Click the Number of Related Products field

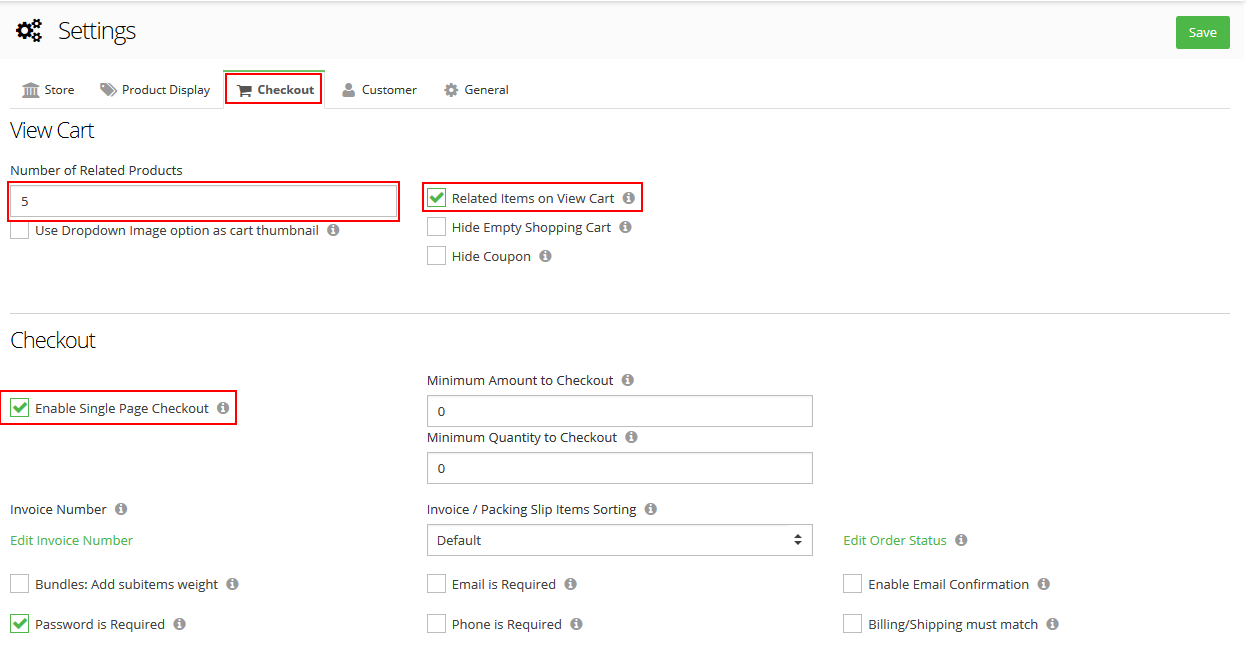point(204,201)
